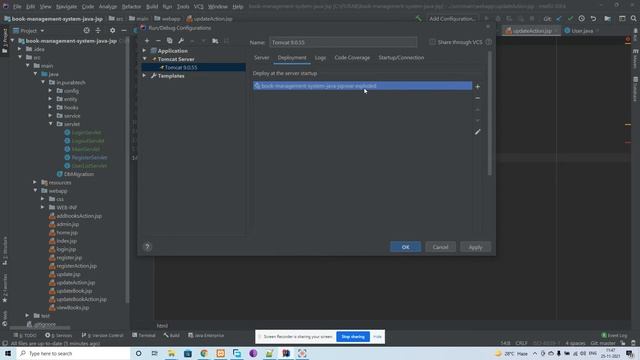
Task: Open Version Control tool window
Action: tap(102, 335)
